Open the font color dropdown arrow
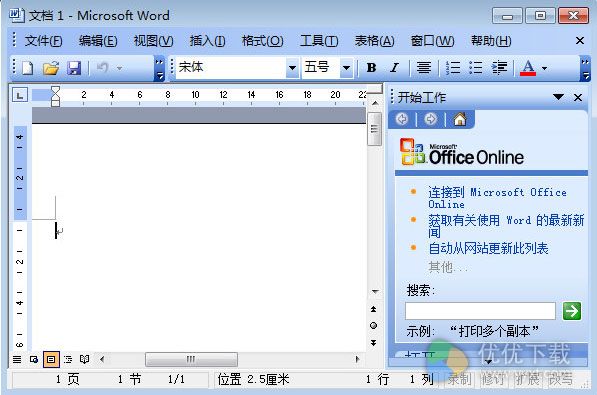Image resolution: width=597 pixels, height=395 pixels. click(x=544, y=69)
